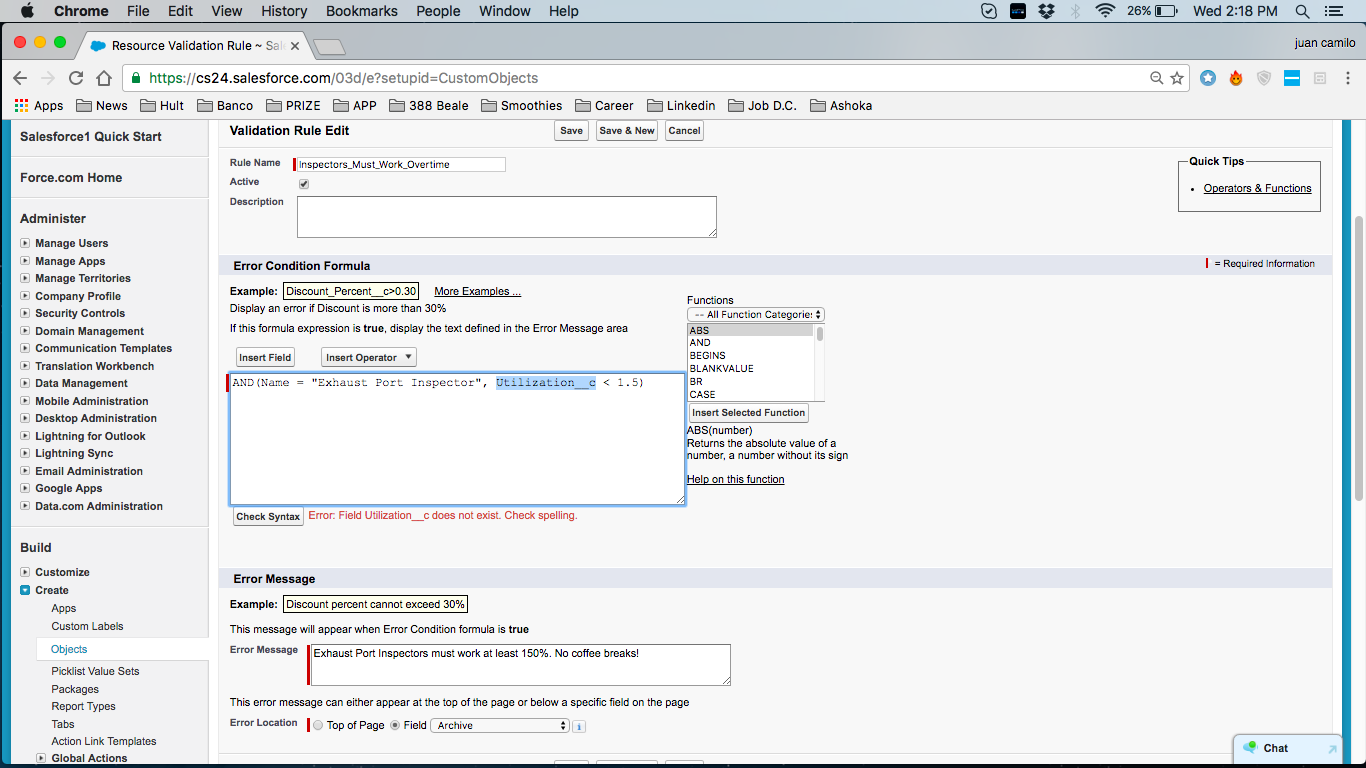Open the Chat widget
This screenshot has height=768, width=1366.
pyautogui.click(x=1289, y=748)
